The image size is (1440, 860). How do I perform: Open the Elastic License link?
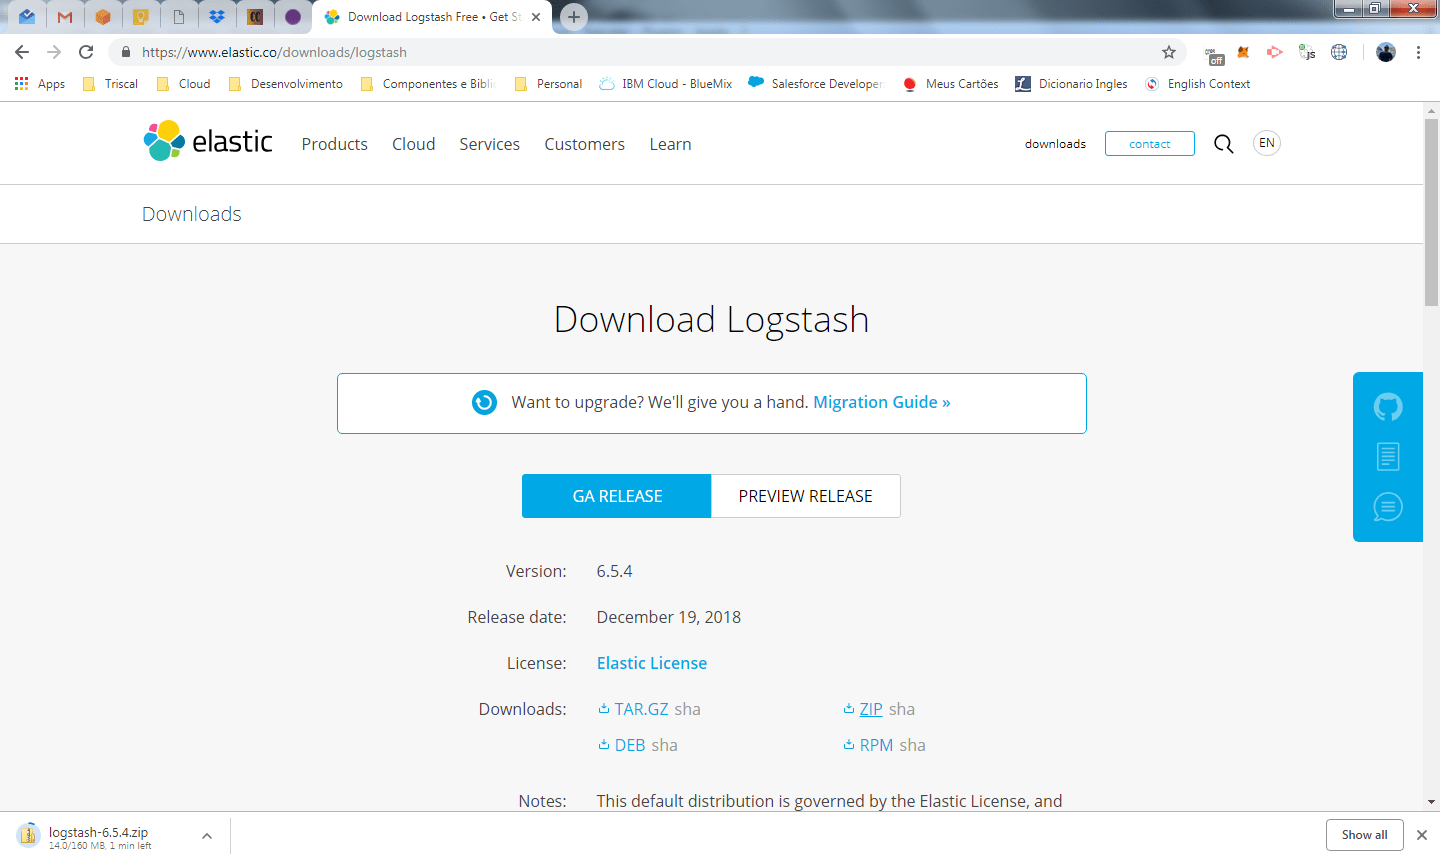[x=652, y=663]
